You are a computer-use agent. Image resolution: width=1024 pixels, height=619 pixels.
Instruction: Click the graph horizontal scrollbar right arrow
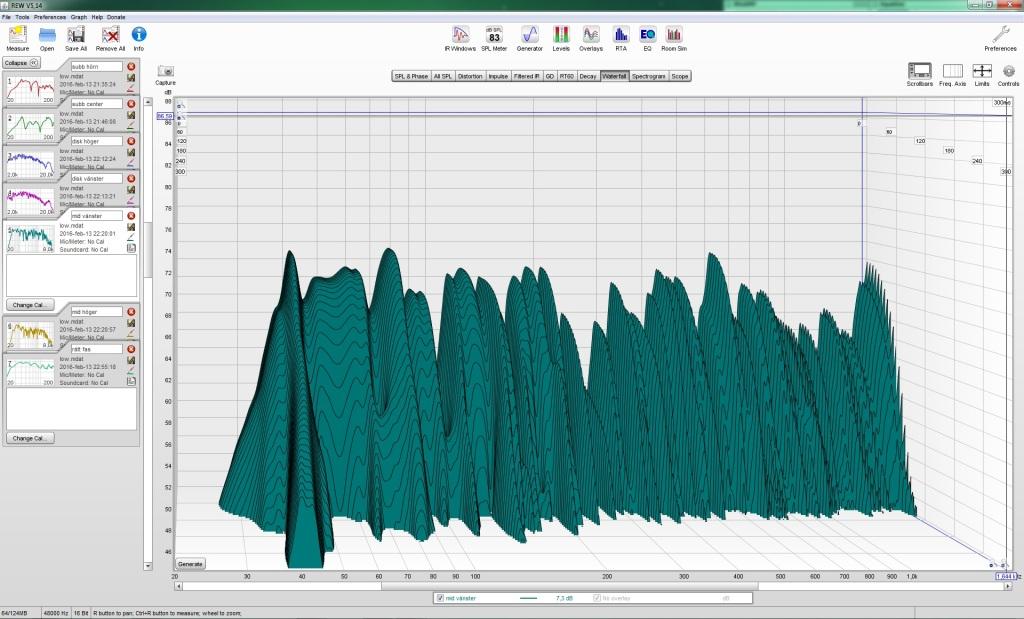click(x=1009, y=586)
